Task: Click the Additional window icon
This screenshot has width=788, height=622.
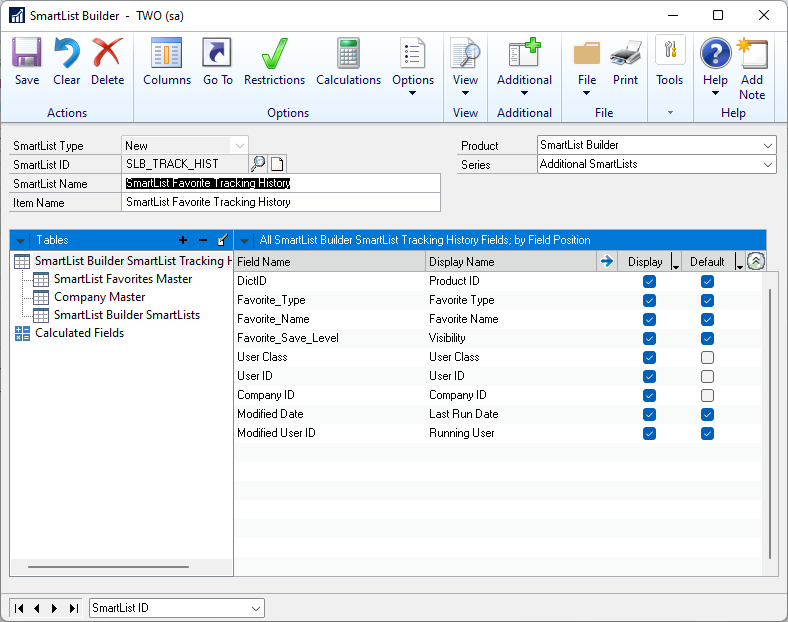Action: tap(524, 53)
